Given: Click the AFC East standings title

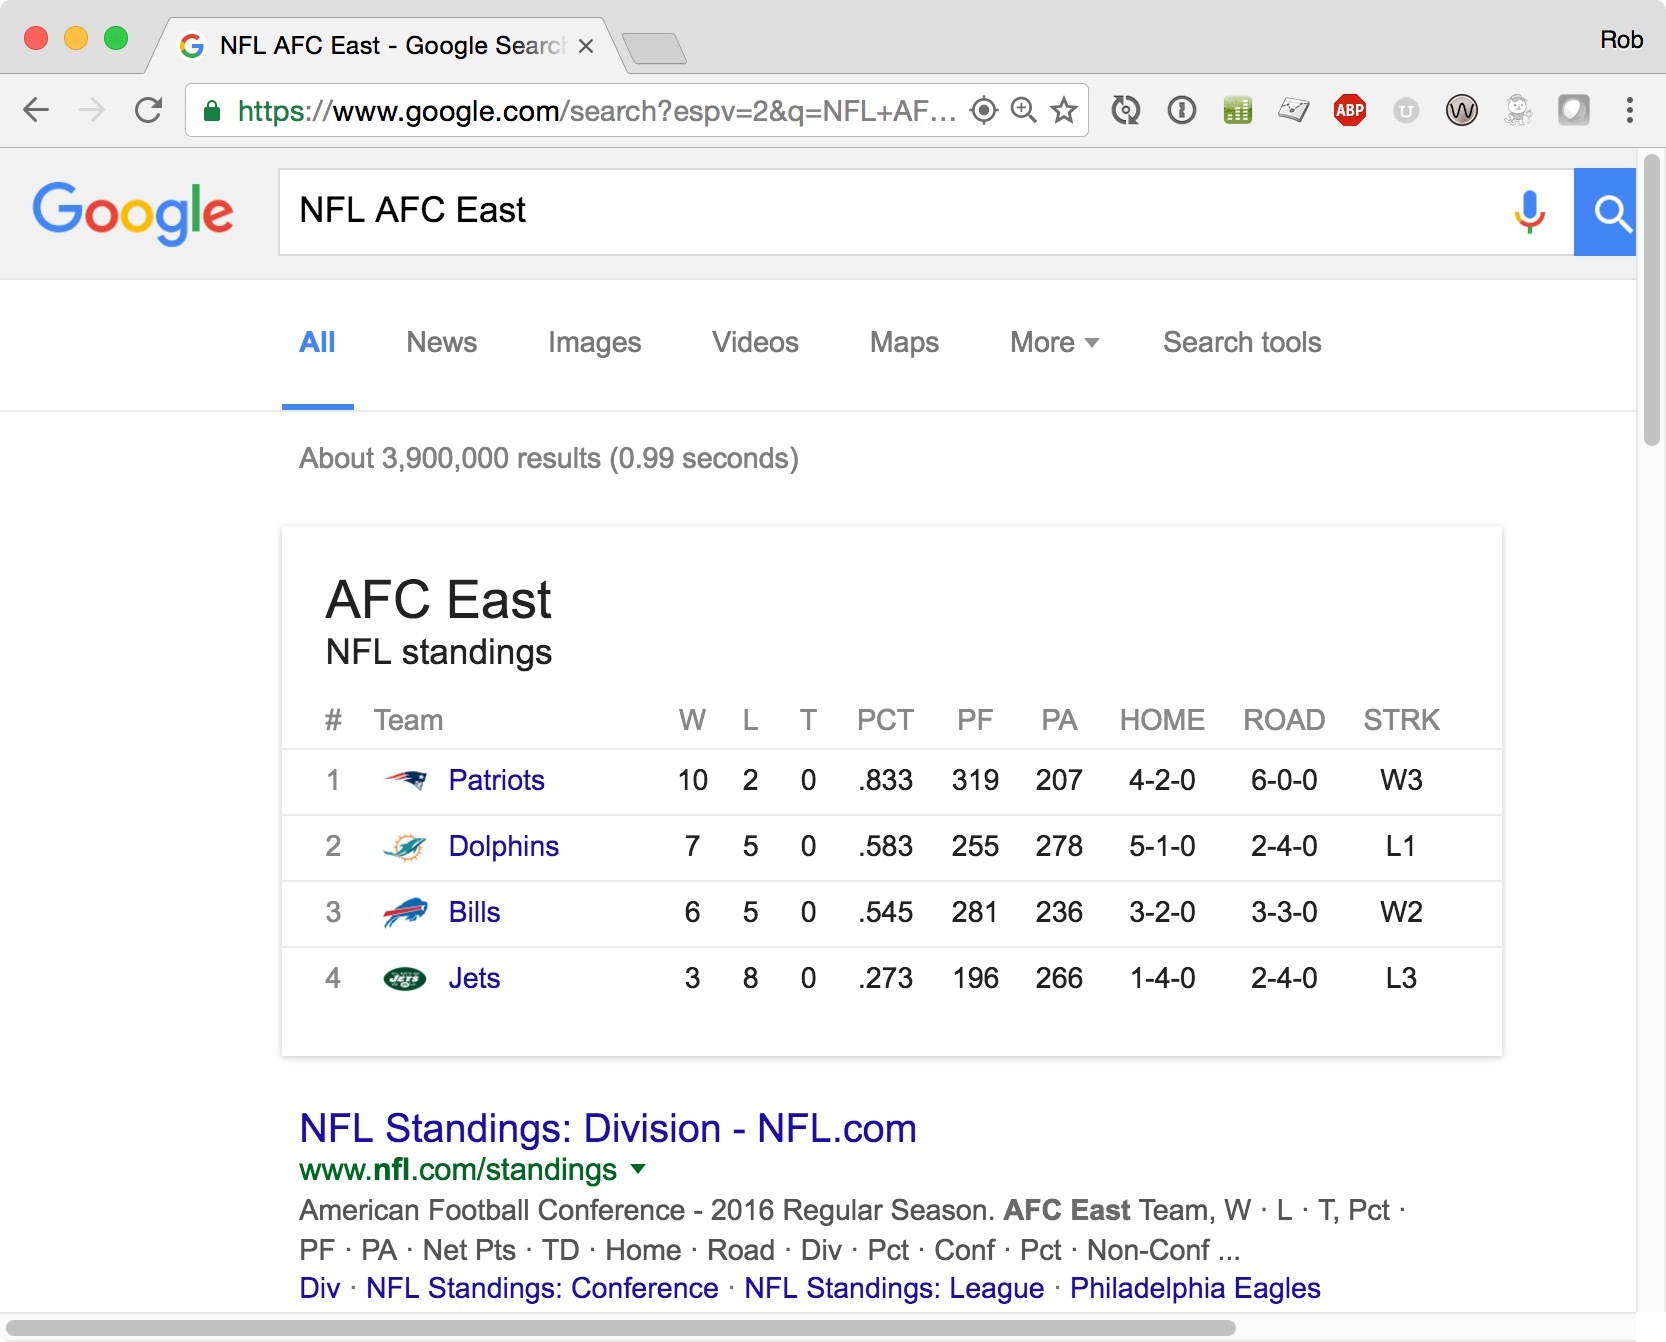Looking at the screenshot, I should [x=438, y=600].
